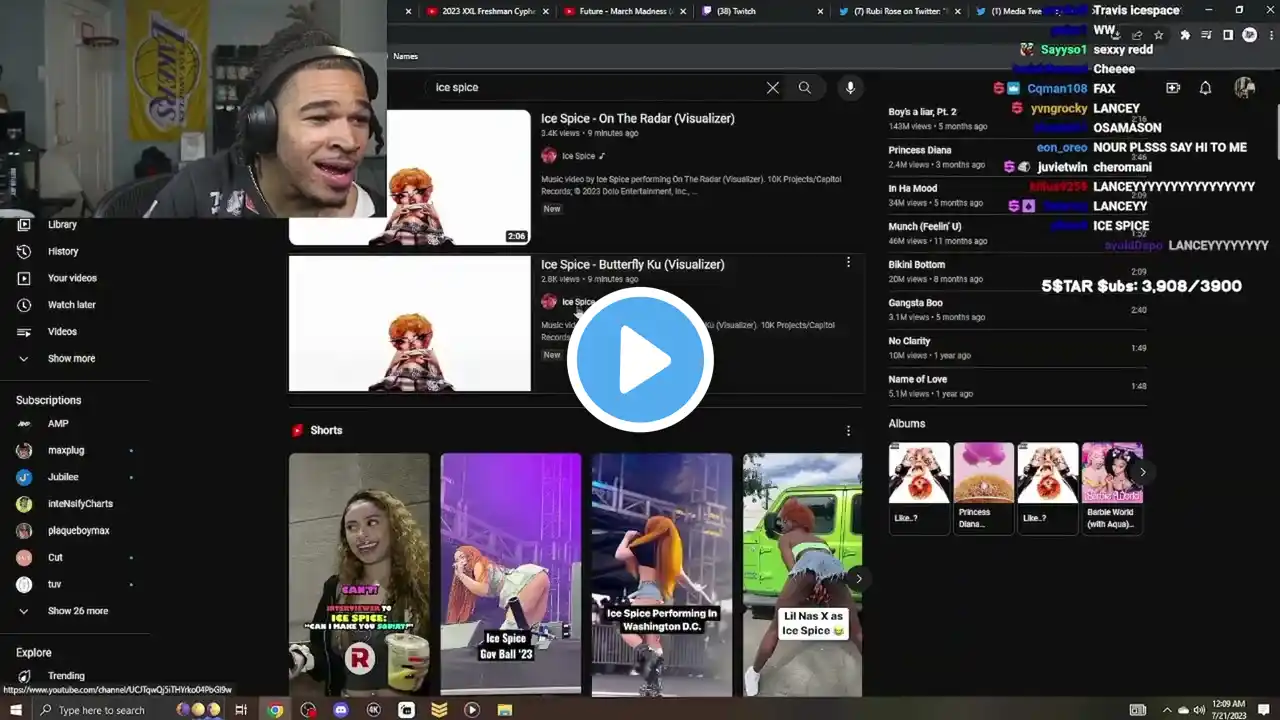
Task: Play the On The Radar video thumbnail
Action: pos(410,178)
